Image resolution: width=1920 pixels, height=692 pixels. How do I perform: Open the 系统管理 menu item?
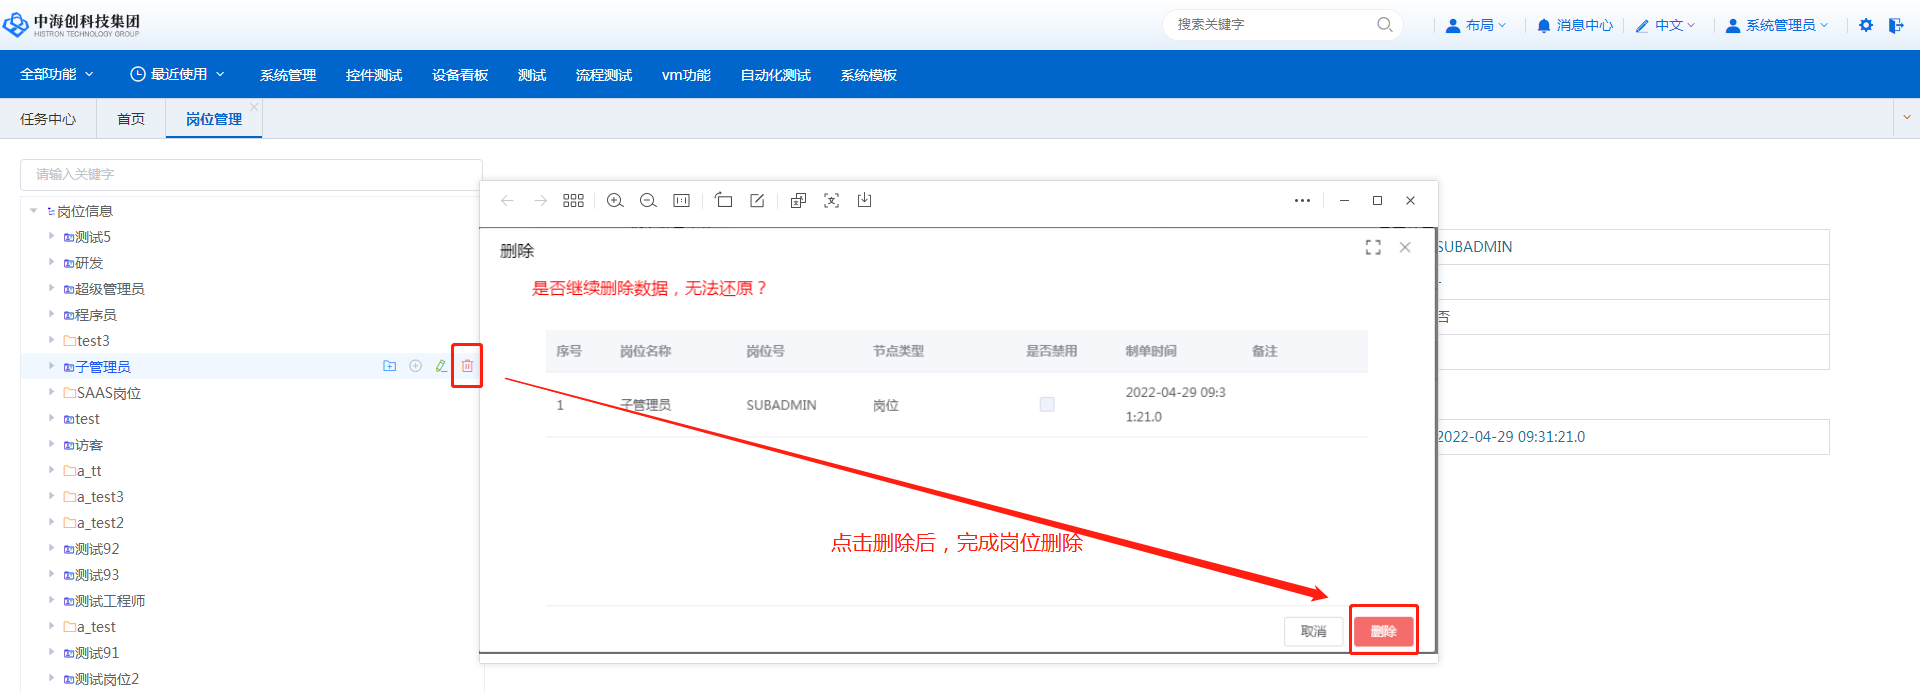[288, 75]
